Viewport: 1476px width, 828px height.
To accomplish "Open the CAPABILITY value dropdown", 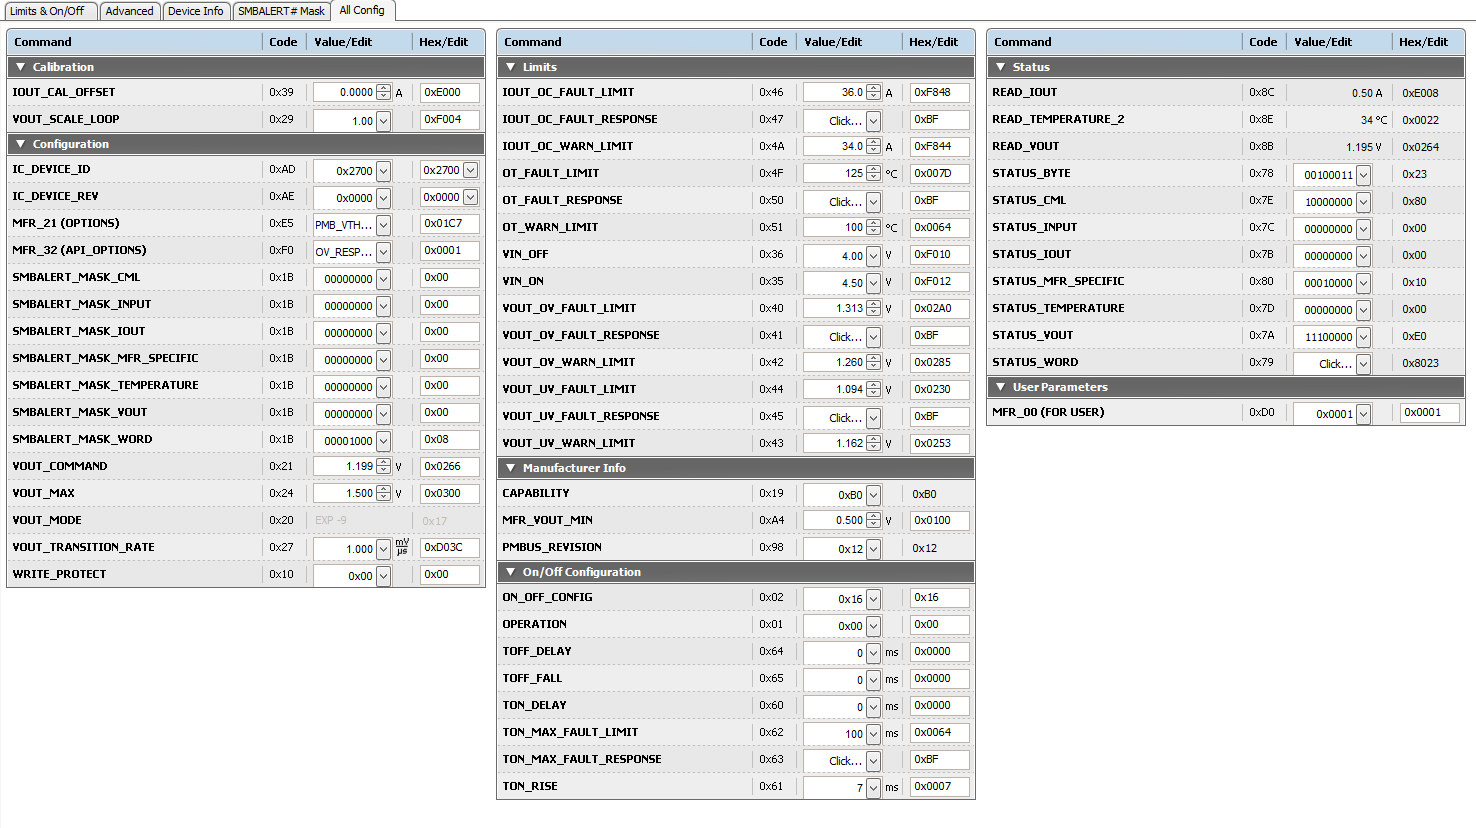I will point(873,495).
